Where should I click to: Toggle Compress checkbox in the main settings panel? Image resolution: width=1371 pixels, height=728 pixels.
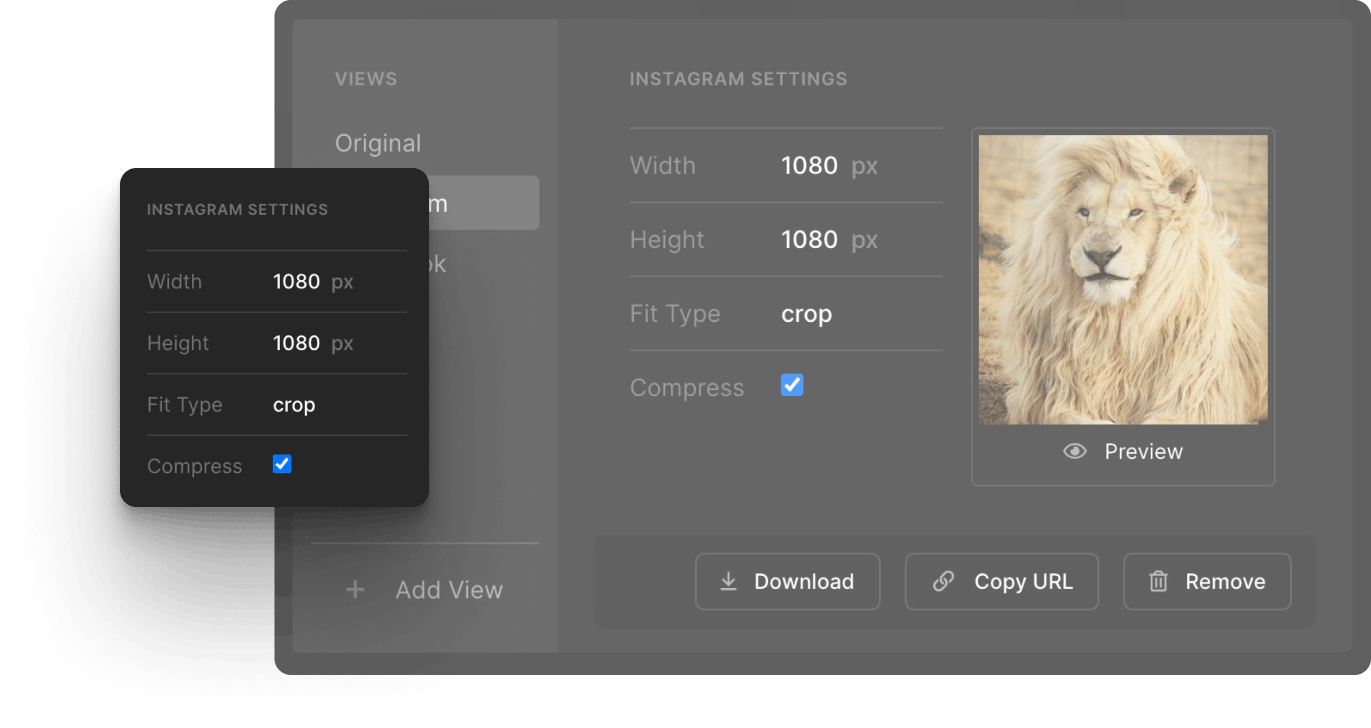[x=792, y=385]
